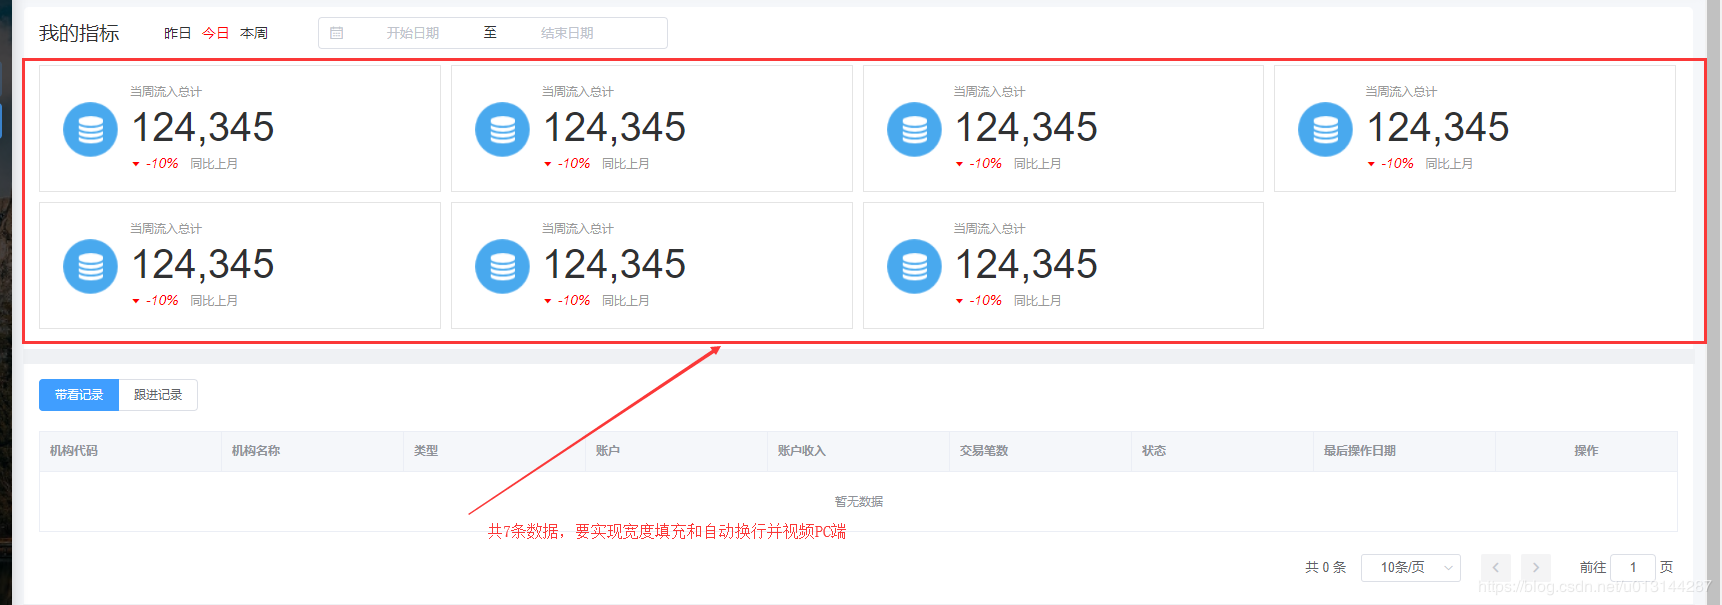
Task: Select the 本周 filter option
Action: click(x=254, y=33)
